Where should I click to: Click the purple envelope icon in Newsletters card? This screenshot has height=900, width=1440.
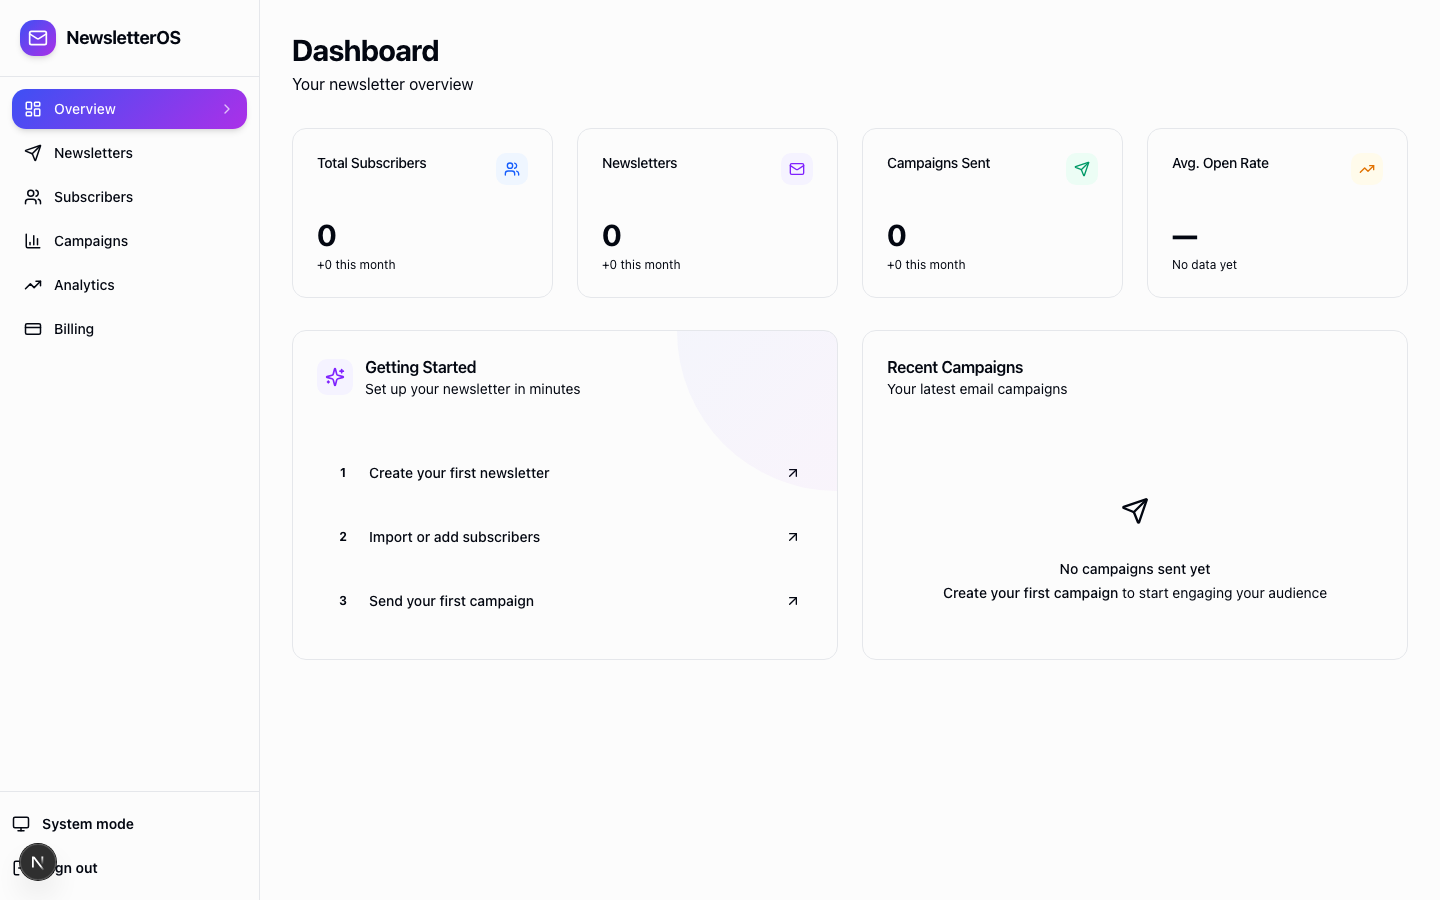click(797, 169)
